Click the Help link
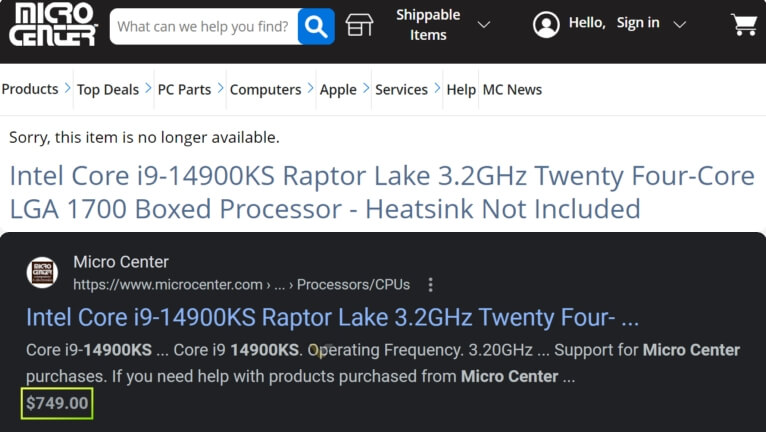 [461, 90]
